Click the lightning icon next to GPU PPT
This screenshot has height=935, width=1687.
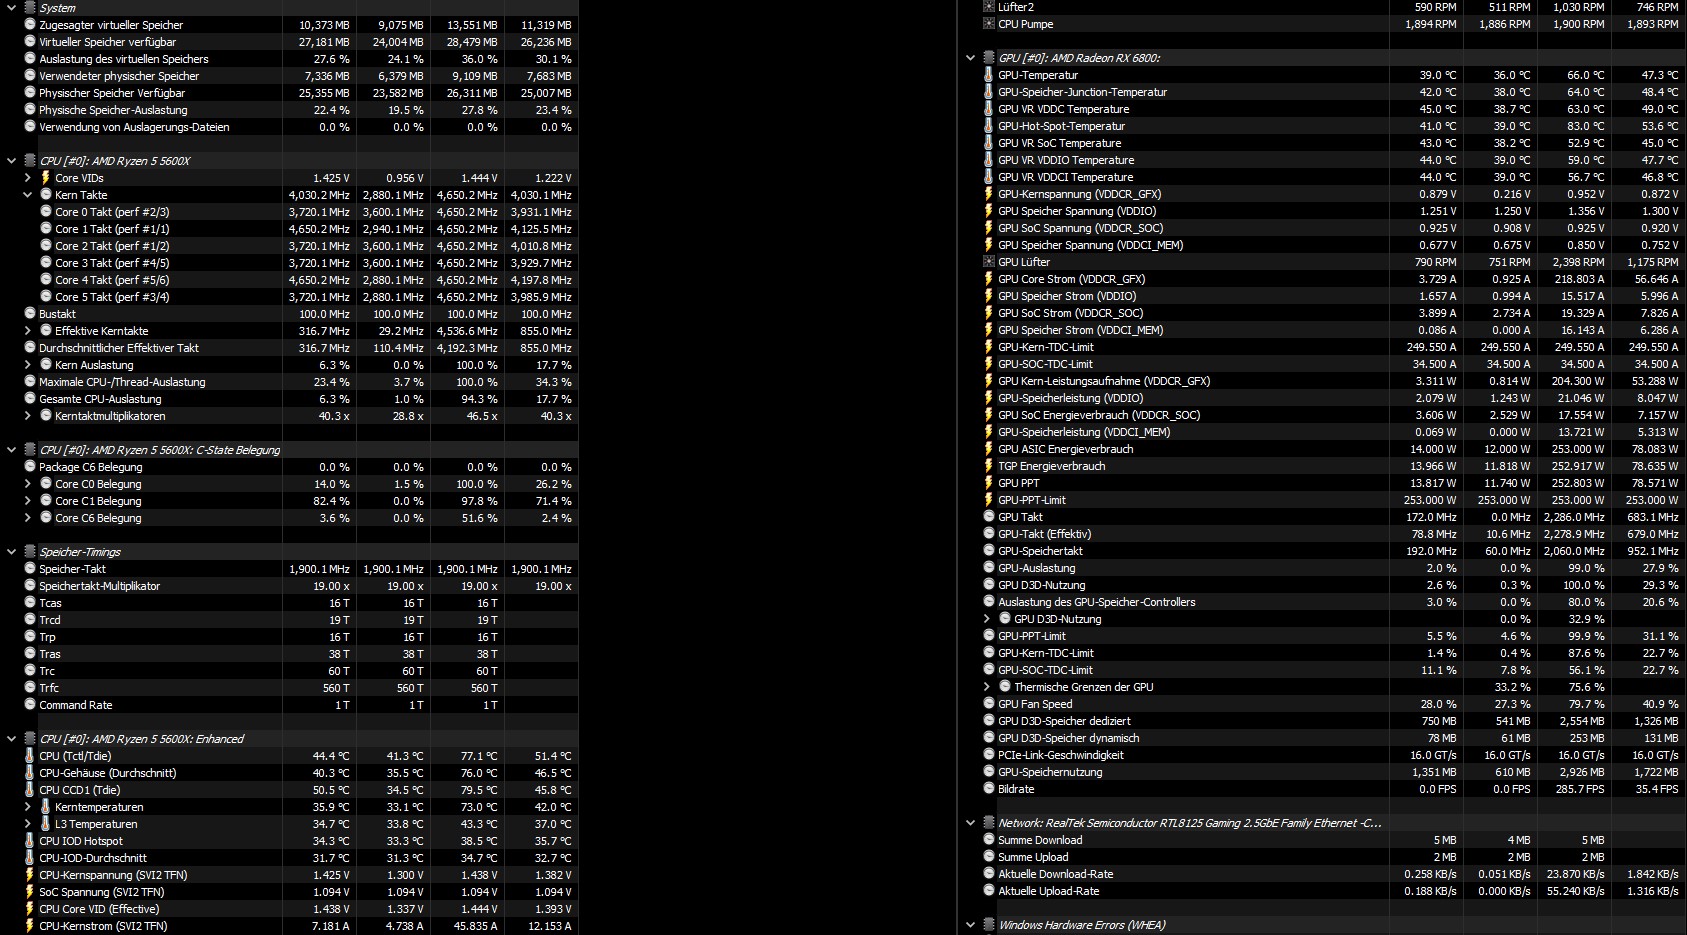pyautogui.click(x=988, y=483)
